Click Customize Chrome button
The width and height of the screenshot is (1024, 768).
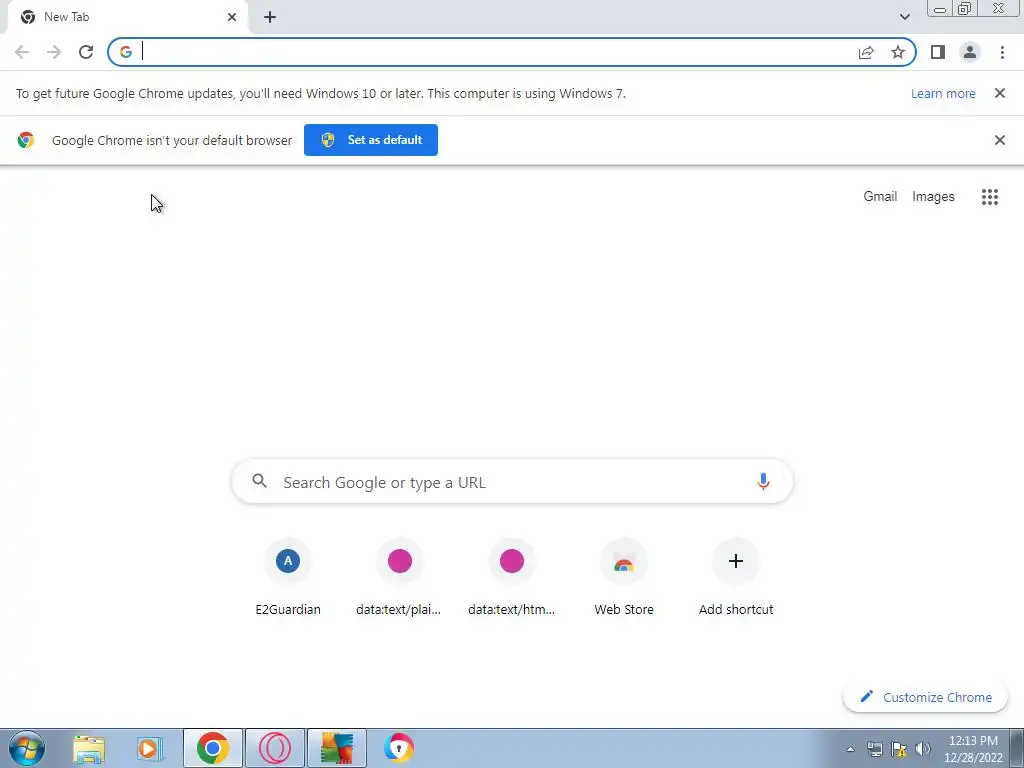pyautogui.click(x=926, y=697)
